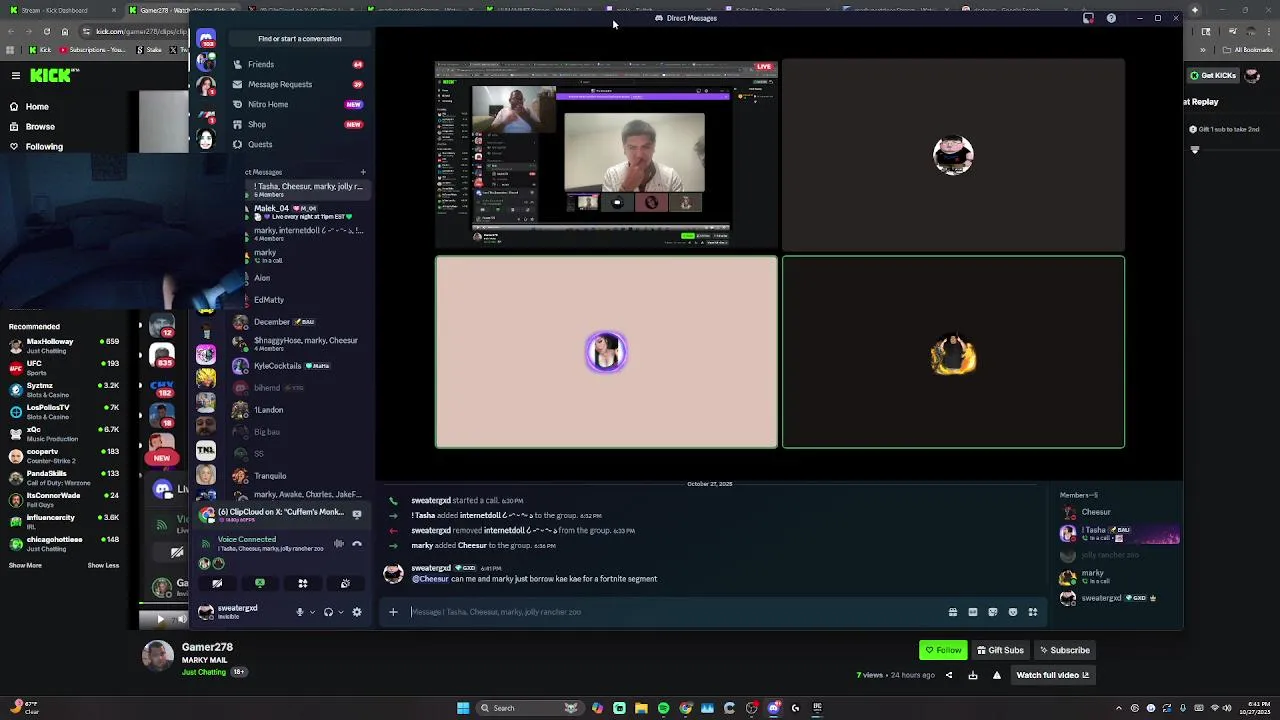Click the Friends icon in Discord
This screenshot has width=1280, height=720.
click(x=237, y=64)
